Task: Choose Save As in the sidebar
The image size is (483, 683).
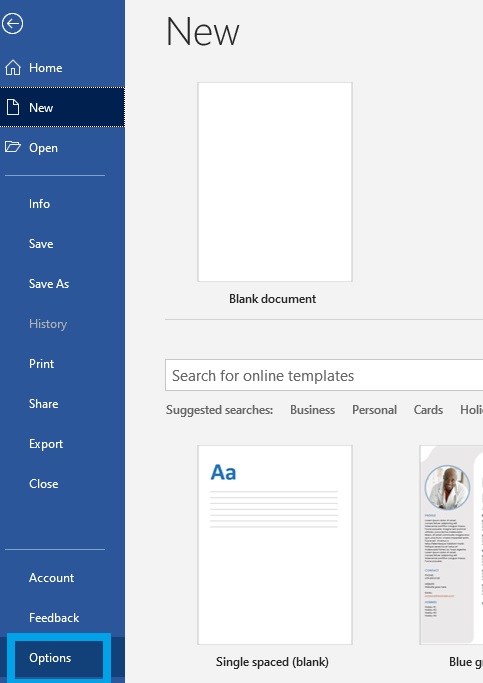Action: pos(62,284)
